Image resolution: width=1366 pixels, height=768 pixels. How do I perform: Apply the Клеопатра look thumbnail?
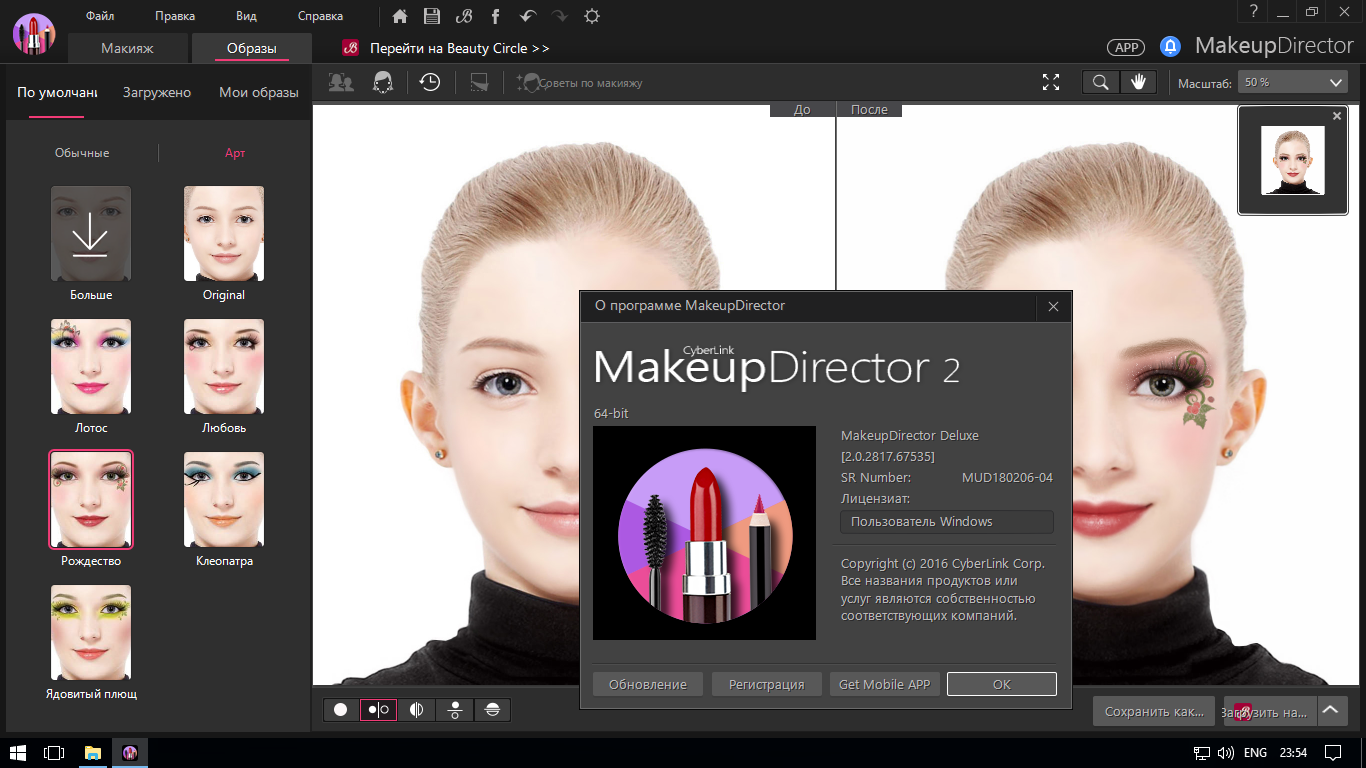point(224,500)
